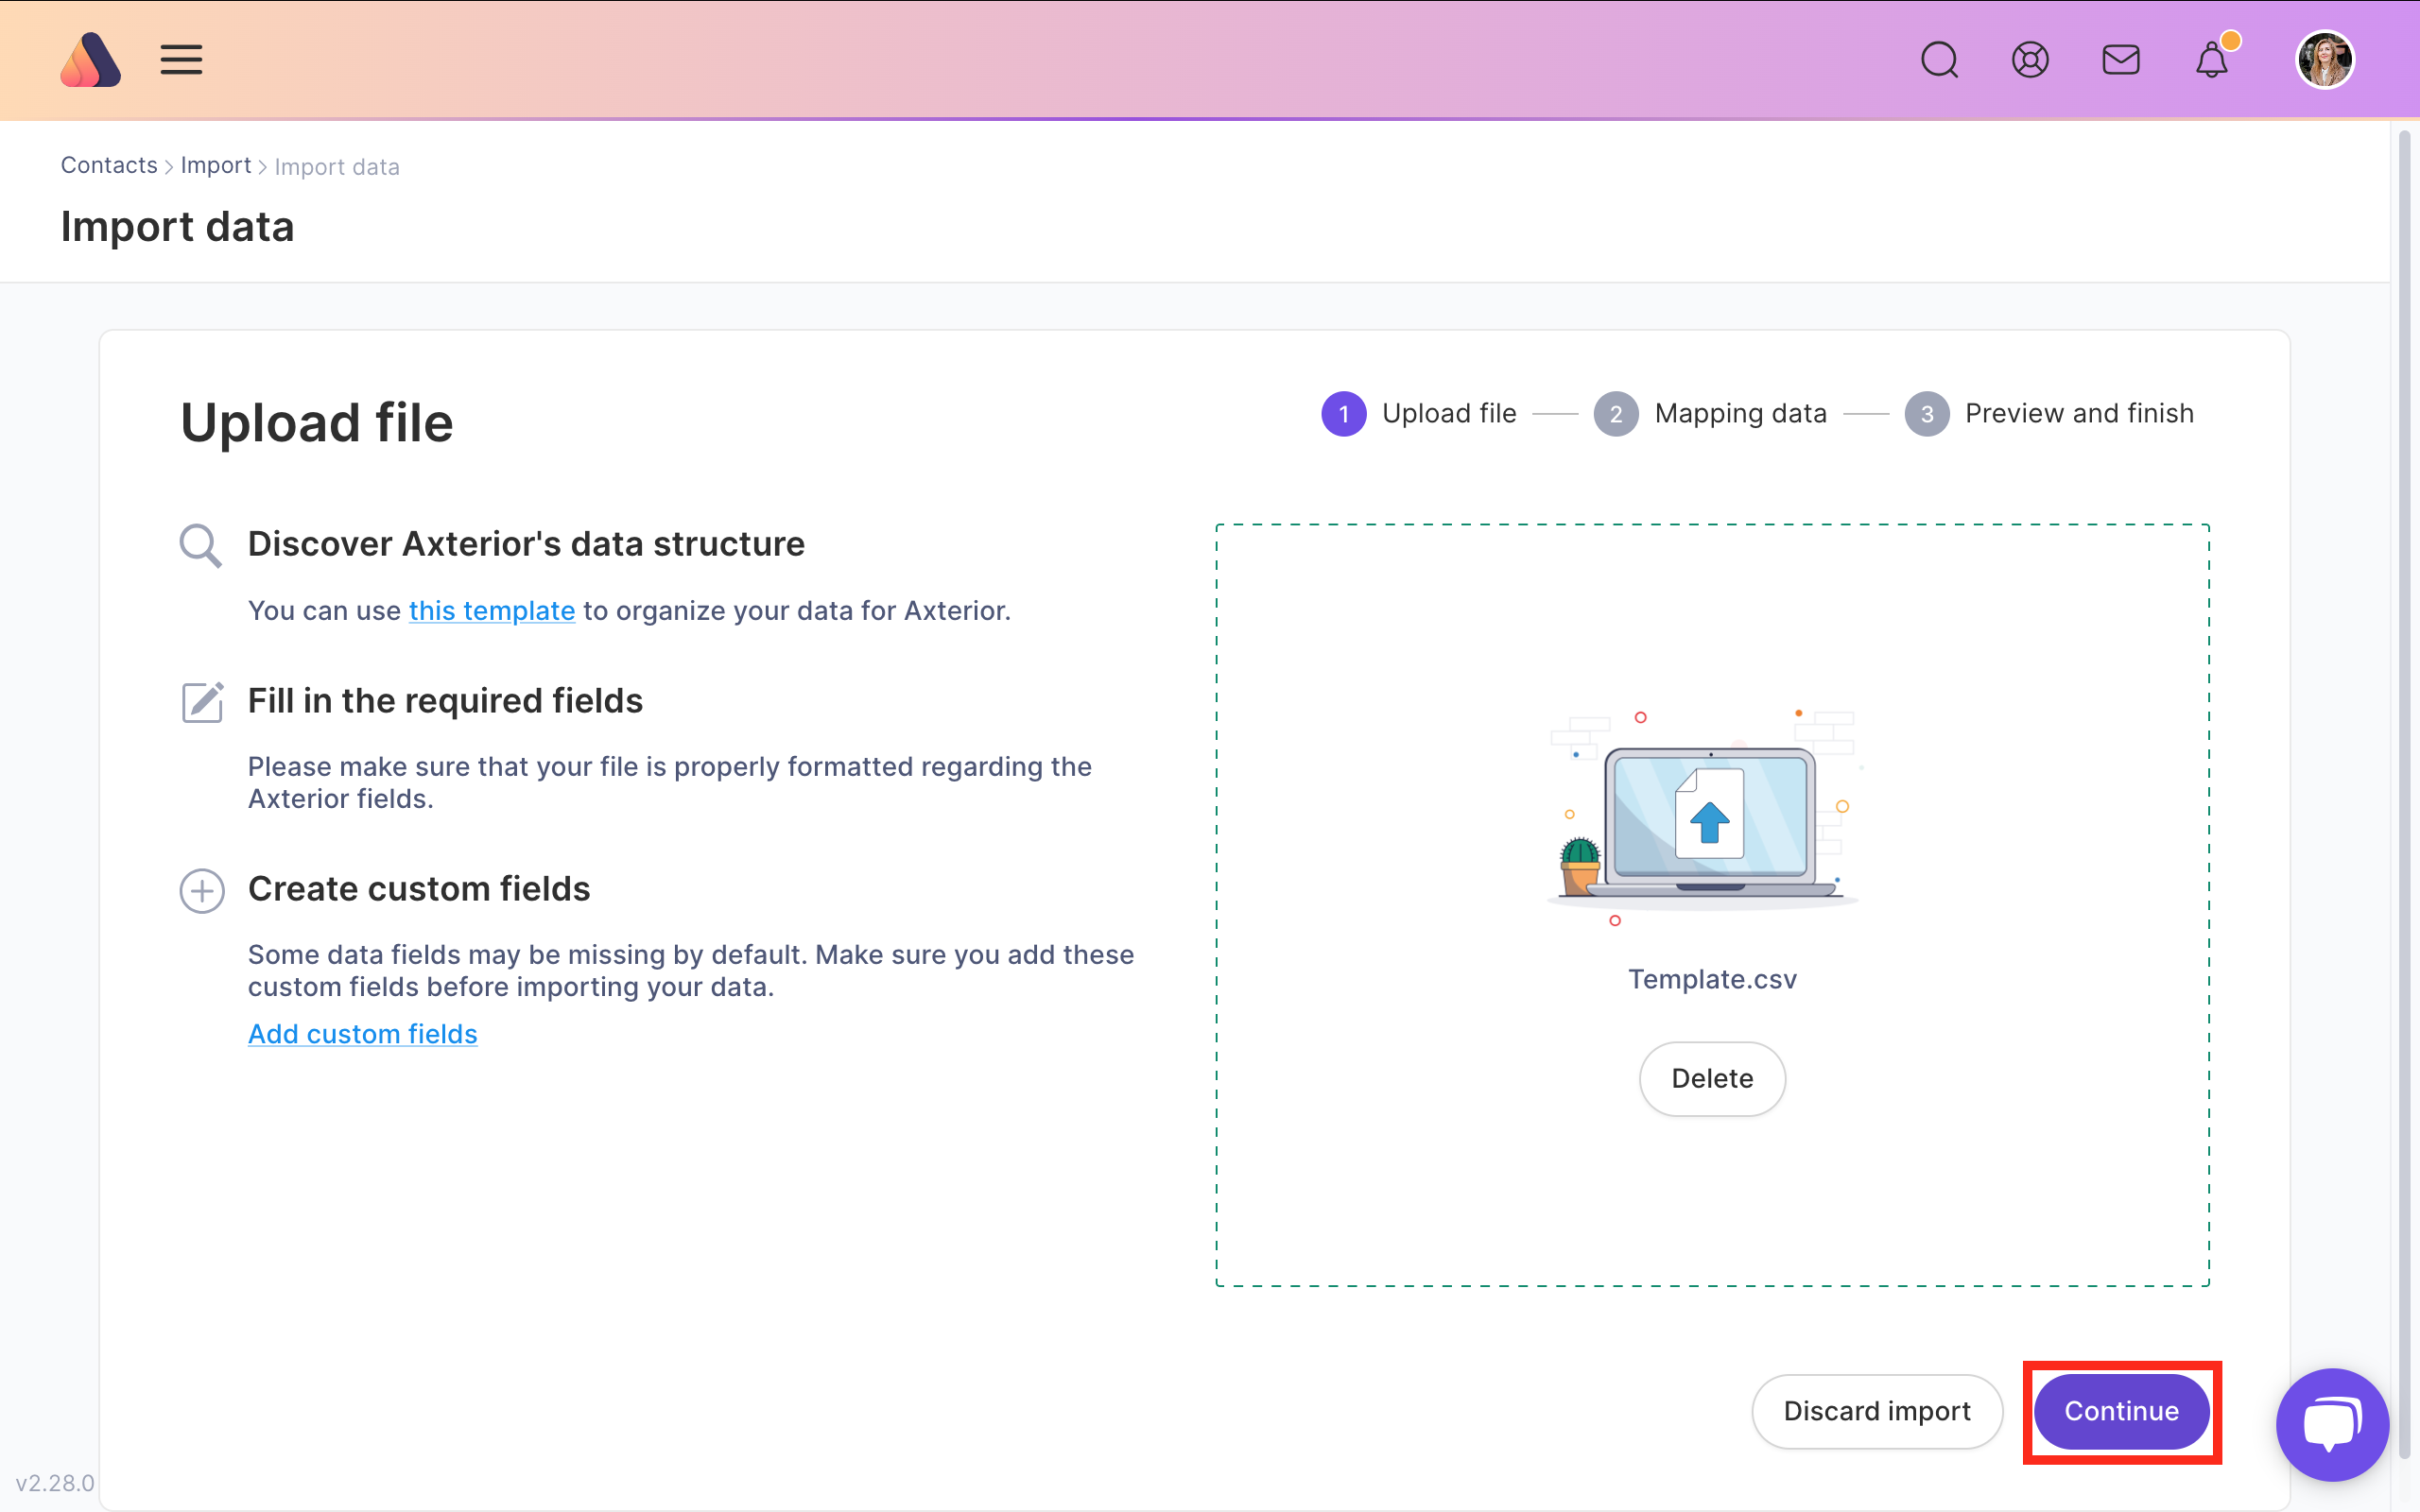
Task: Click the Template.csv file name
Action: pos(1712,979)
